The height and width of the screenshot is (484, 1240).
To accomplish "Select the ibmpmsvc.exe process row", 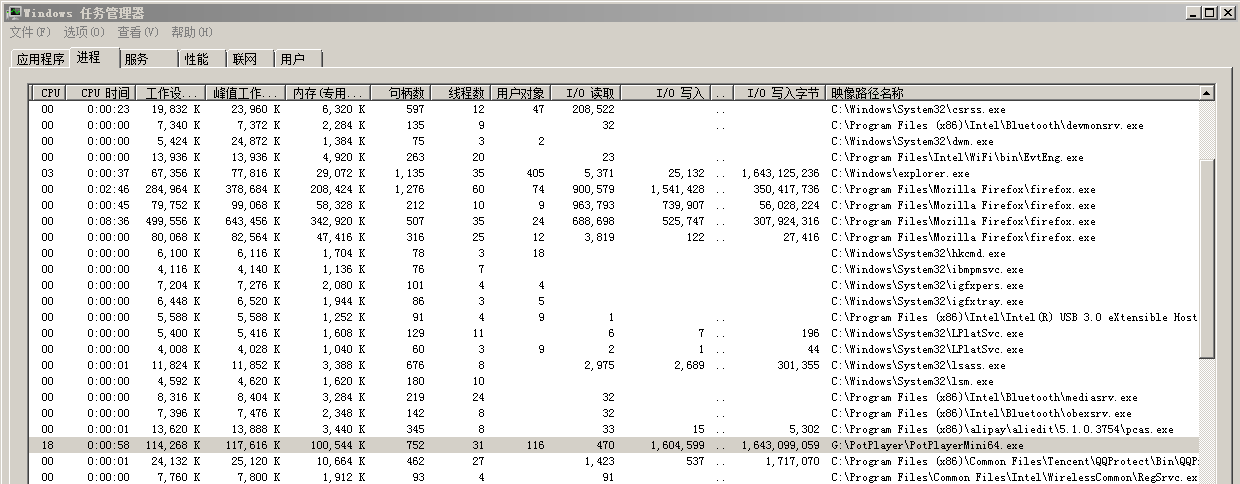I will point(616,269).
